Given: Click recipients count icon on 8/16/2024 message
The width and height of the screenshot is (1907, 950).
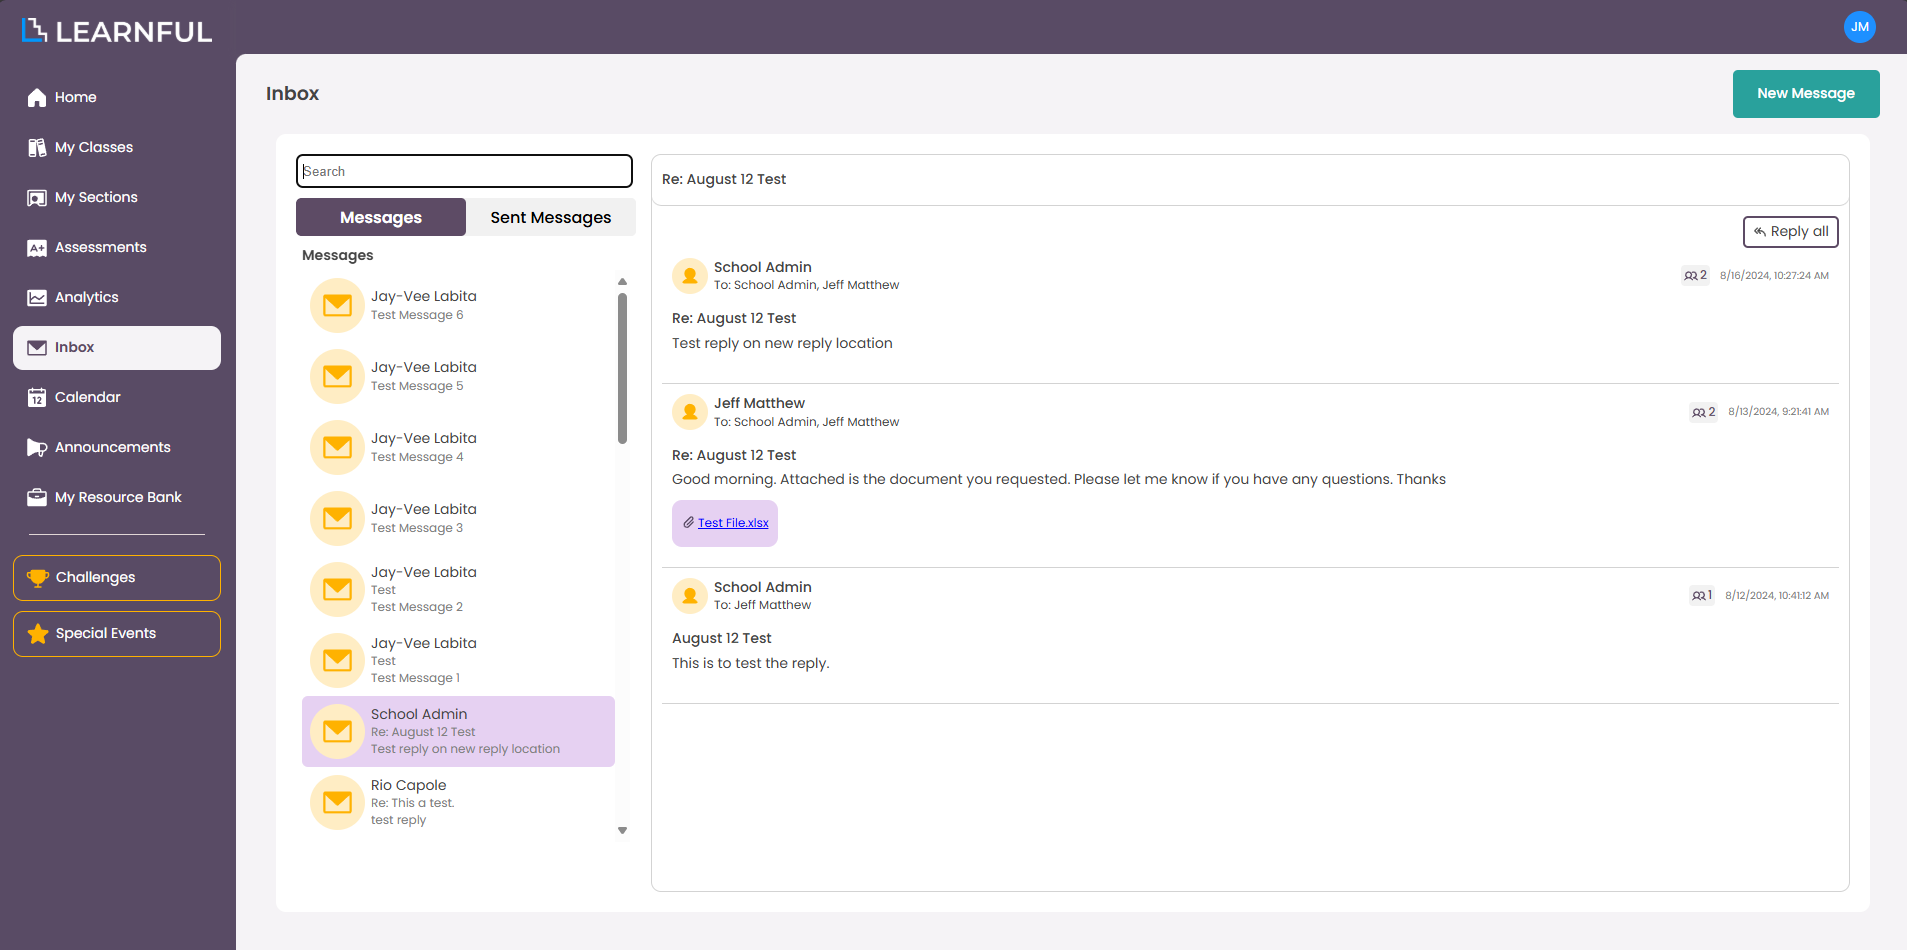Looking at the screenshot, I should pyautogui.click(x=1695, y=275).
